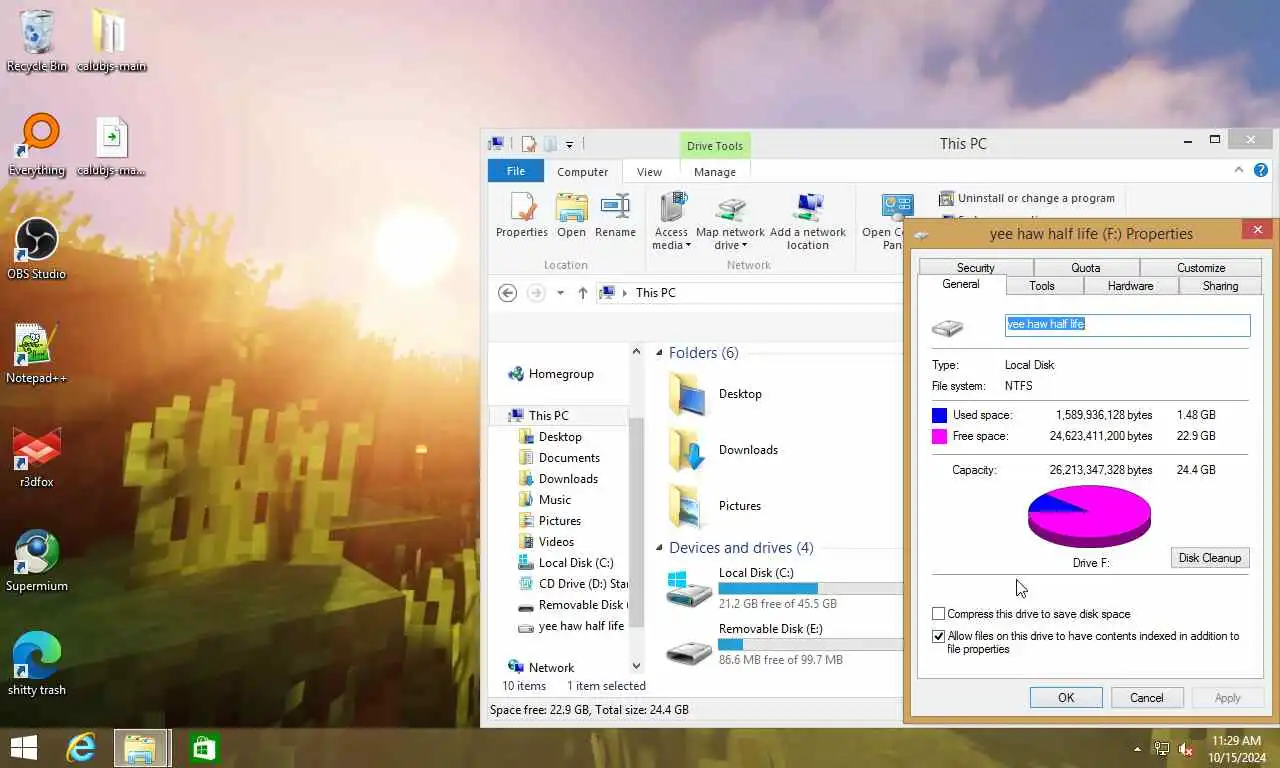Click the Windows Start button
Viewport: 1280px width, 768px height.
click(x=23, y=748)
